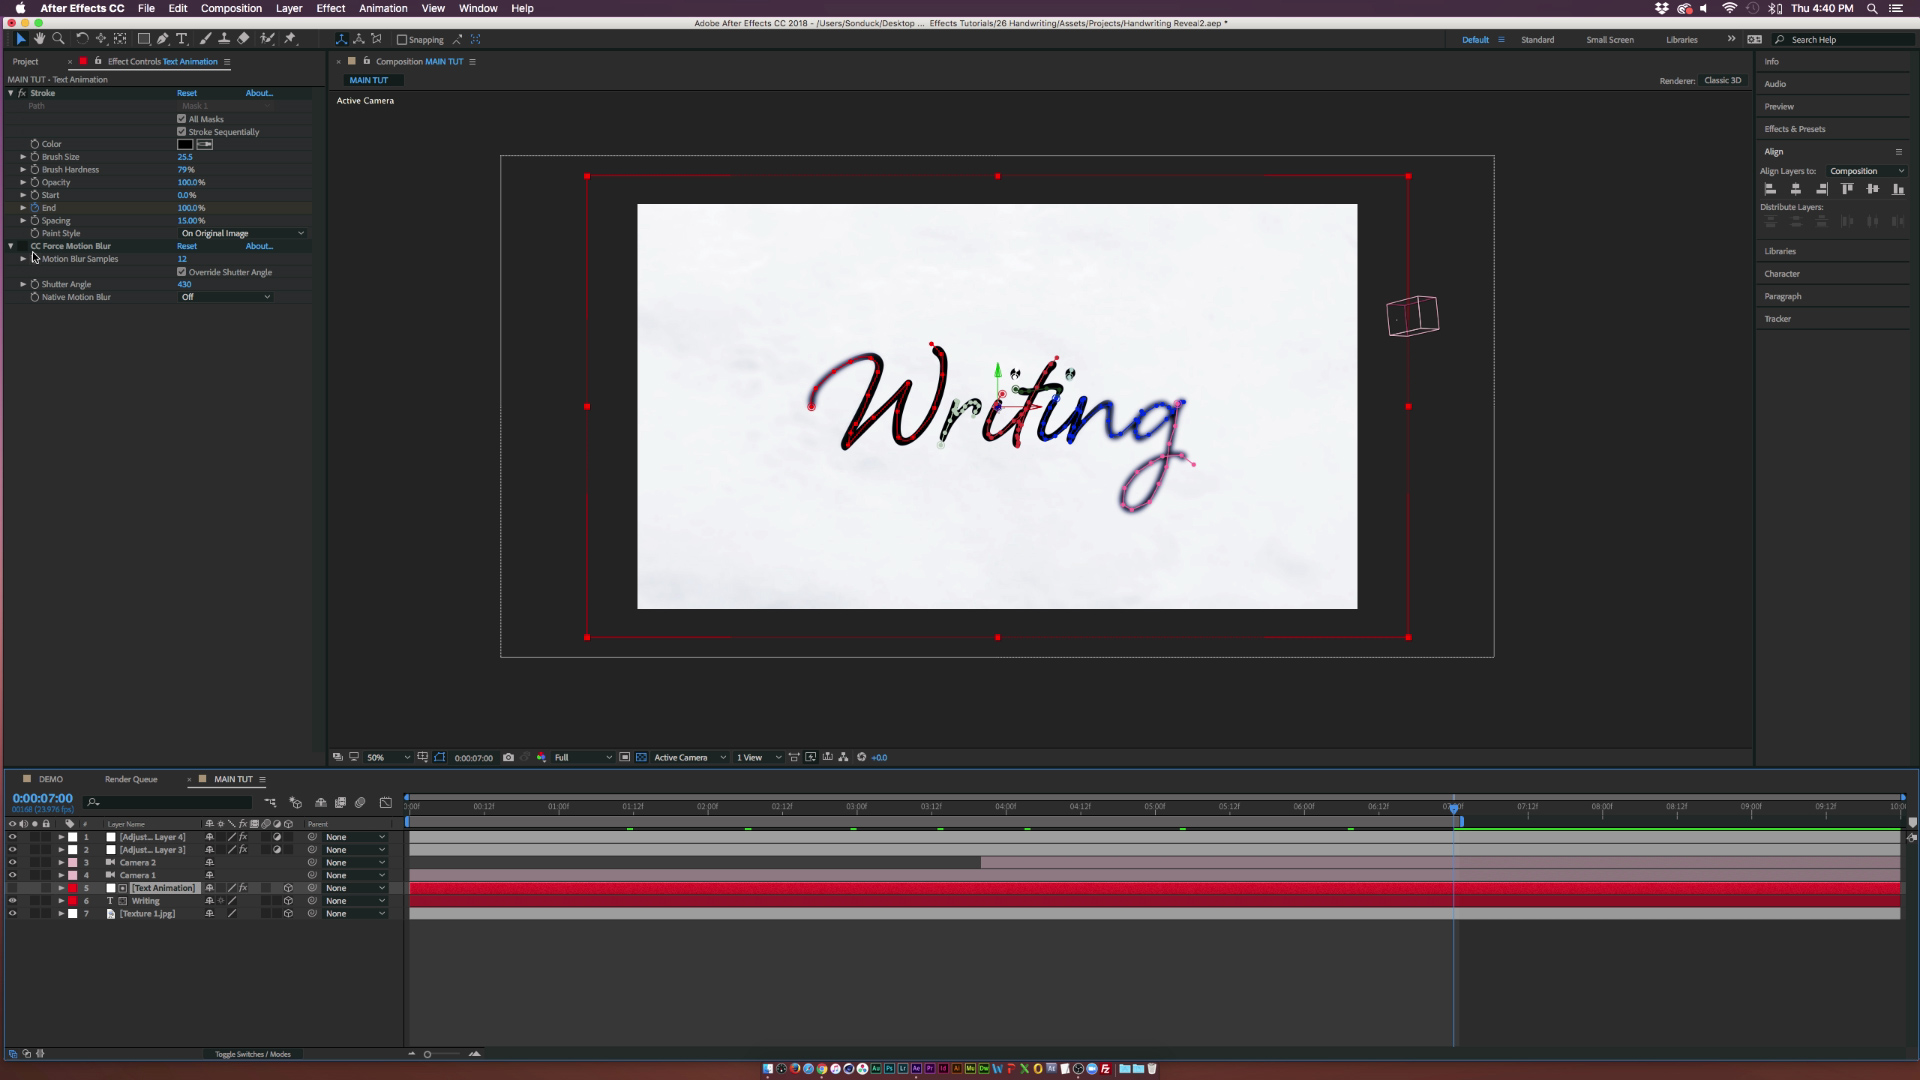Uncheck the Stroke Sequentially option
Screen dimensions: 1920x1080
click(x=183, y=131)
